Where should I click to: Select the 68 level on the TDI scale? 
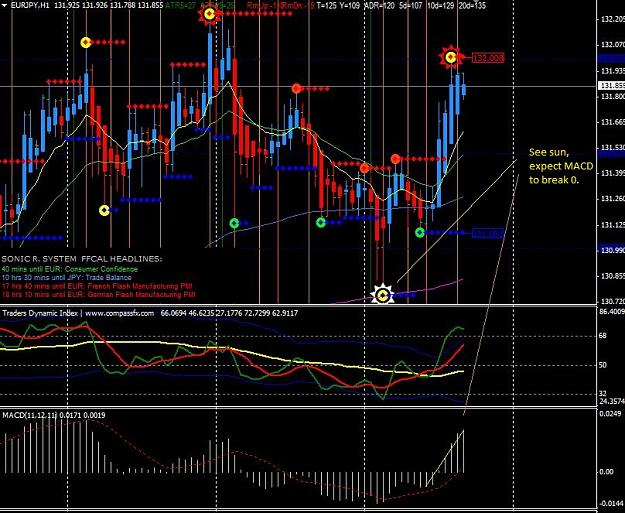603,336
